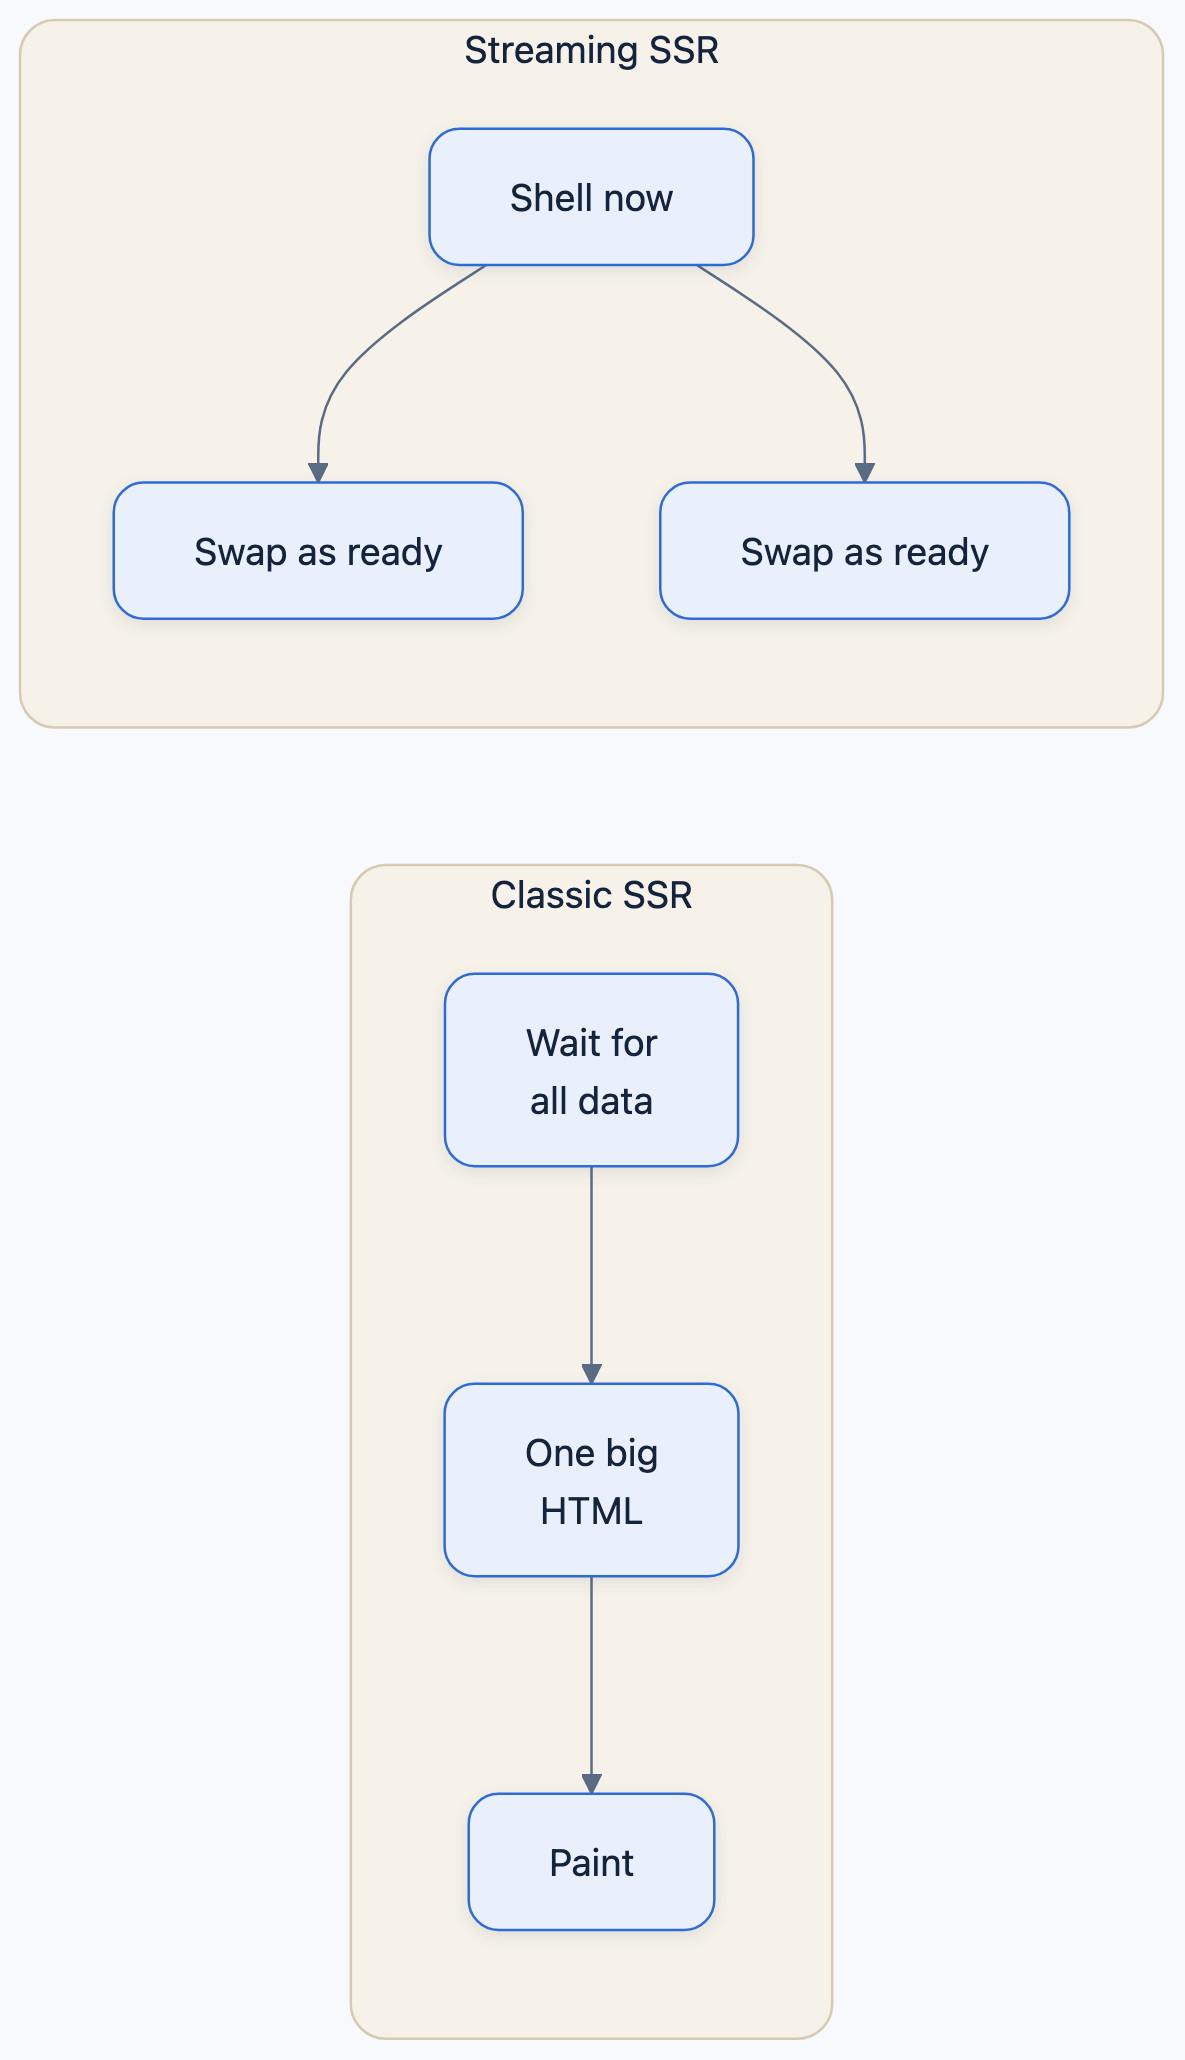
Task: Select the One big HTML node
Action: pos(591,1480)
